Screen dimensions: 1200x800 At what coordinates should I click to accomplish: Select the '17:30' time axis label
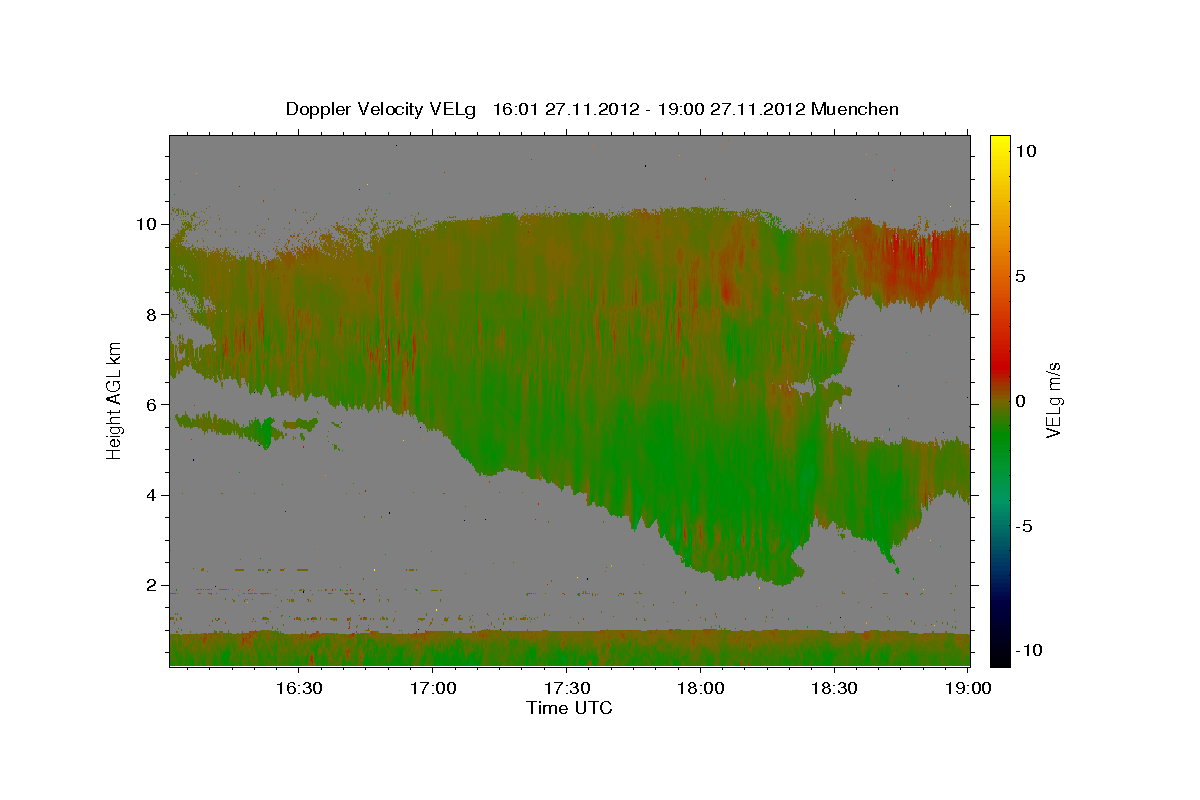point(566,688)
